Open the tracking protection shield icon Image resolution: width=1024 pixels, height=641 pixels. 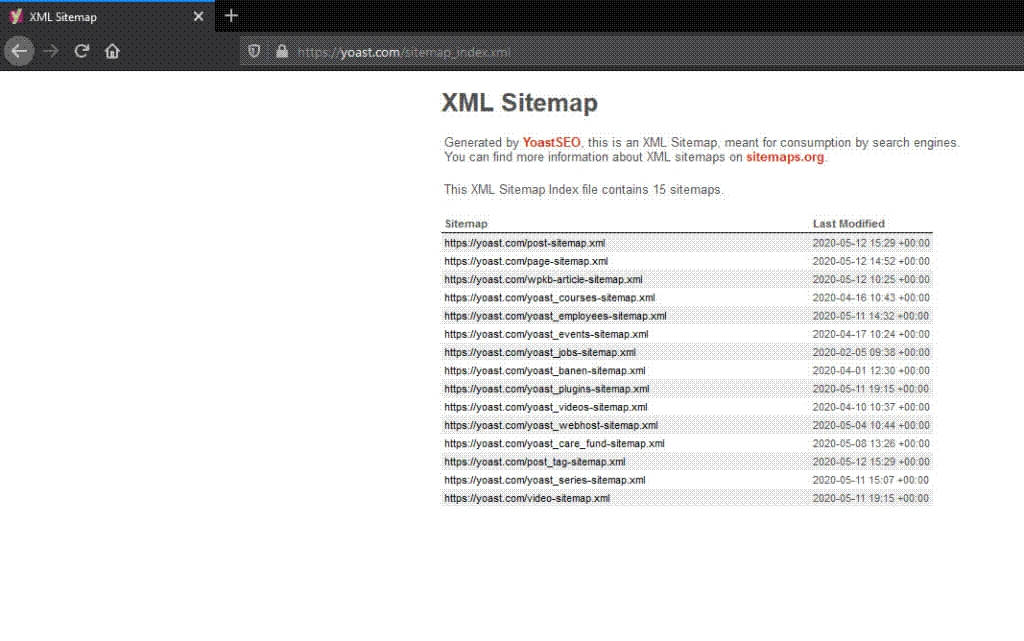[x=255, y=51]
